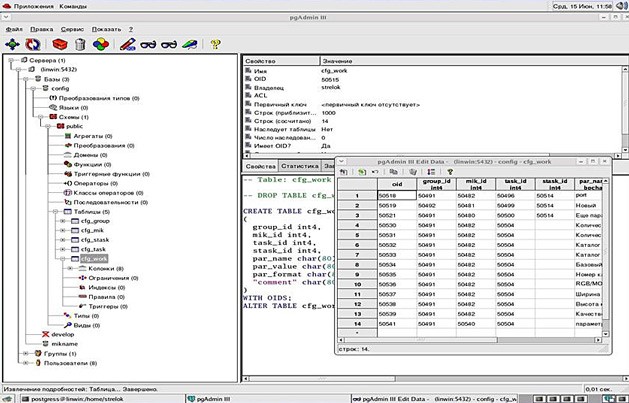Click the oid column header
Viewport: 629px width, 403px height.
pos(397,184)
